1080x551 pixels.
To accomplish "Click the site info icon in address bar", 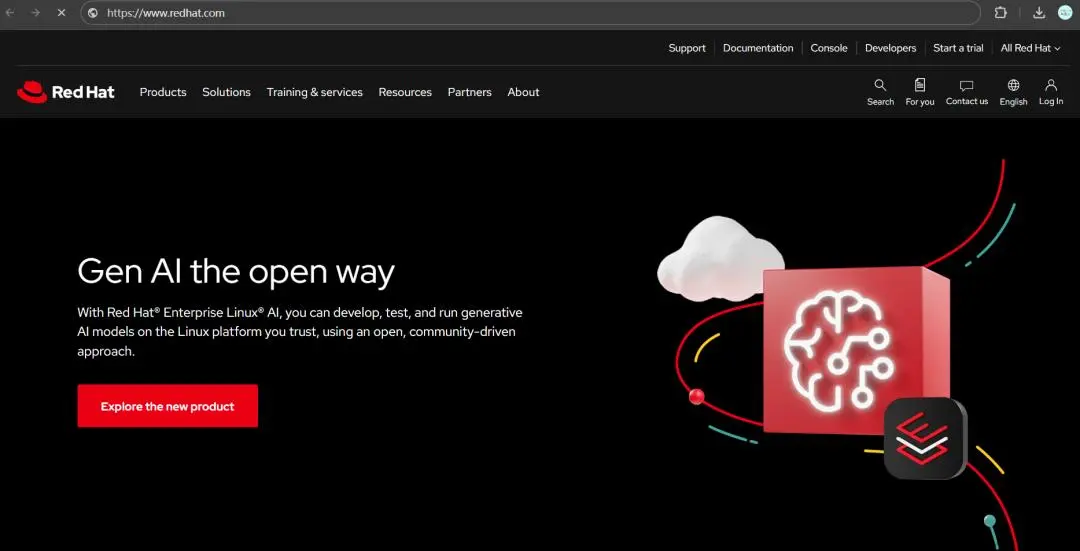I will (x=93, y=12).
